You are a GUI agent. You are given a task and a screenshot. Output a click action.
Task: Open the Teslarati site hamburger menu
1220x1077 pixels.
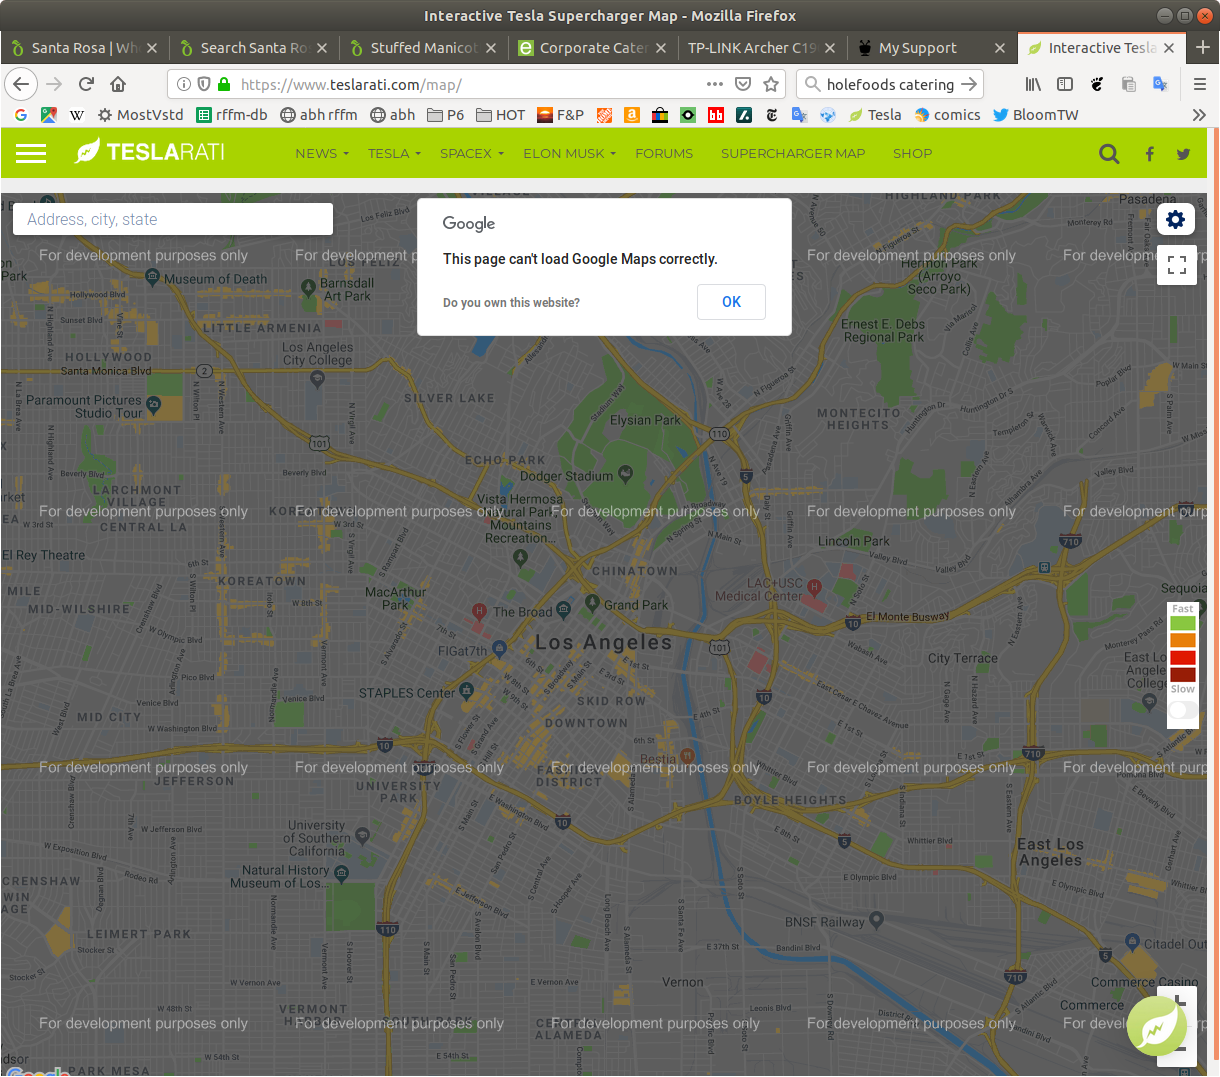click(x=31, y=153)
